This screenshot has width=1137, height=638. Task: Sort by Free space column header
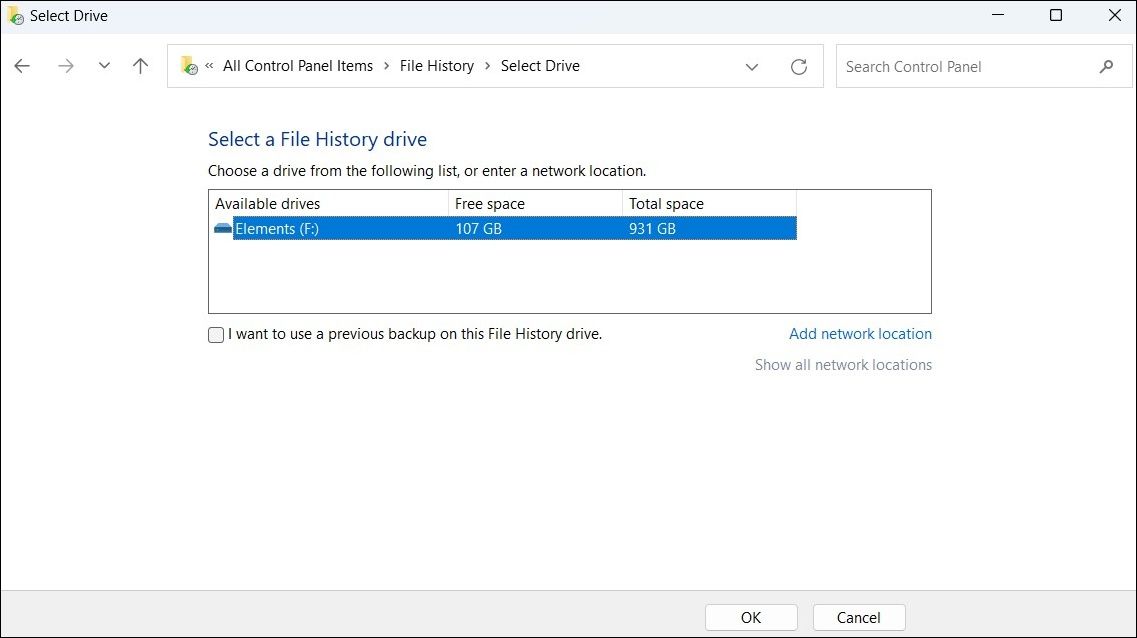point(535,204)
